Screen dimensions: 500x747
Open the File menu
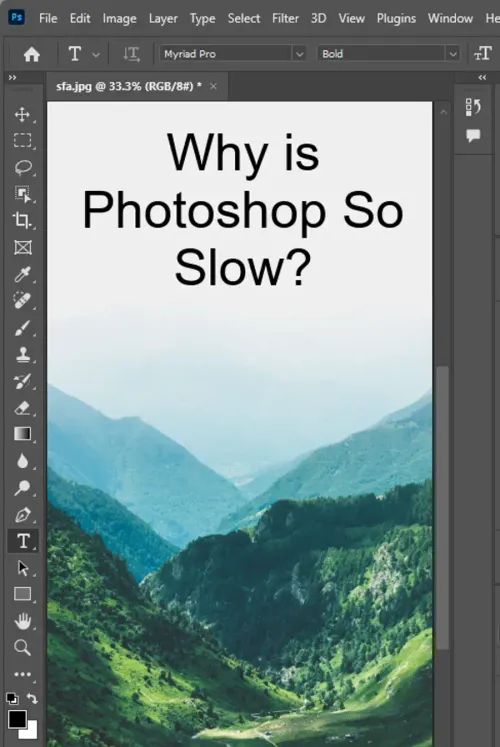point(48,19)
